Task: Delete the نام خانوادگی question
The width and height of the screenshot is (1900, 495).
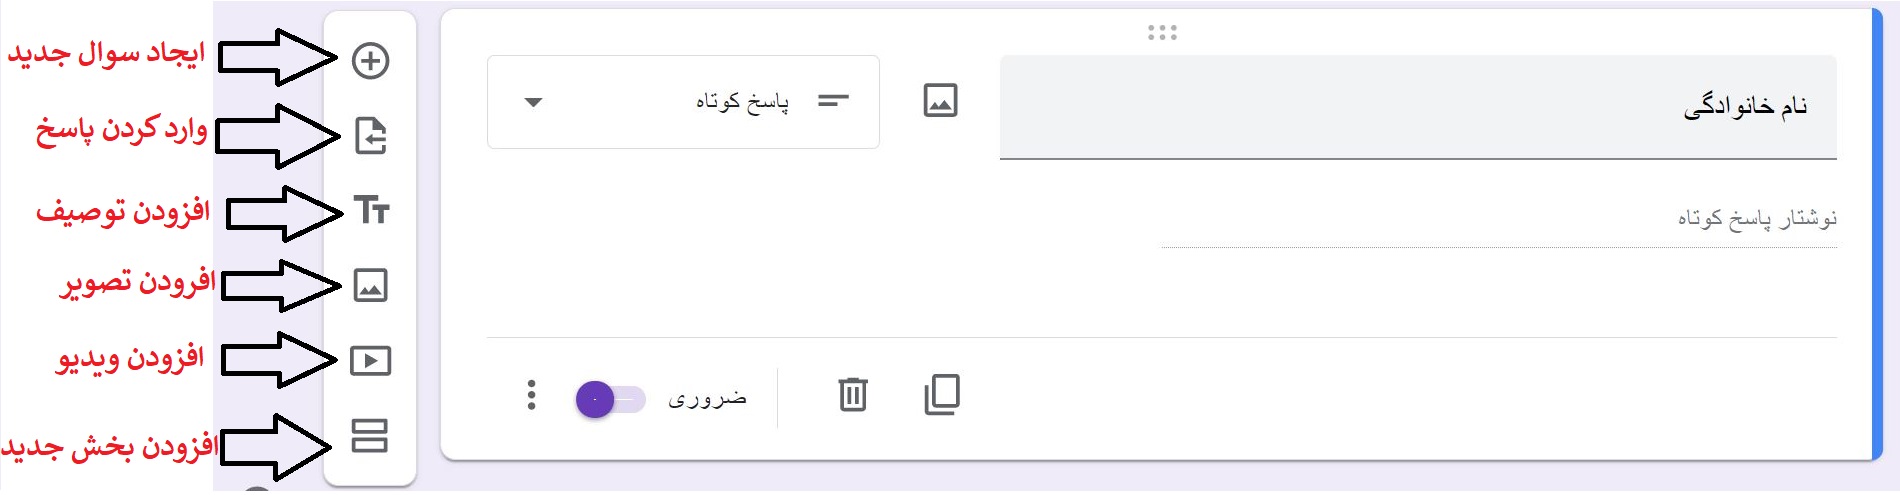Action: [x=852, y=395]
